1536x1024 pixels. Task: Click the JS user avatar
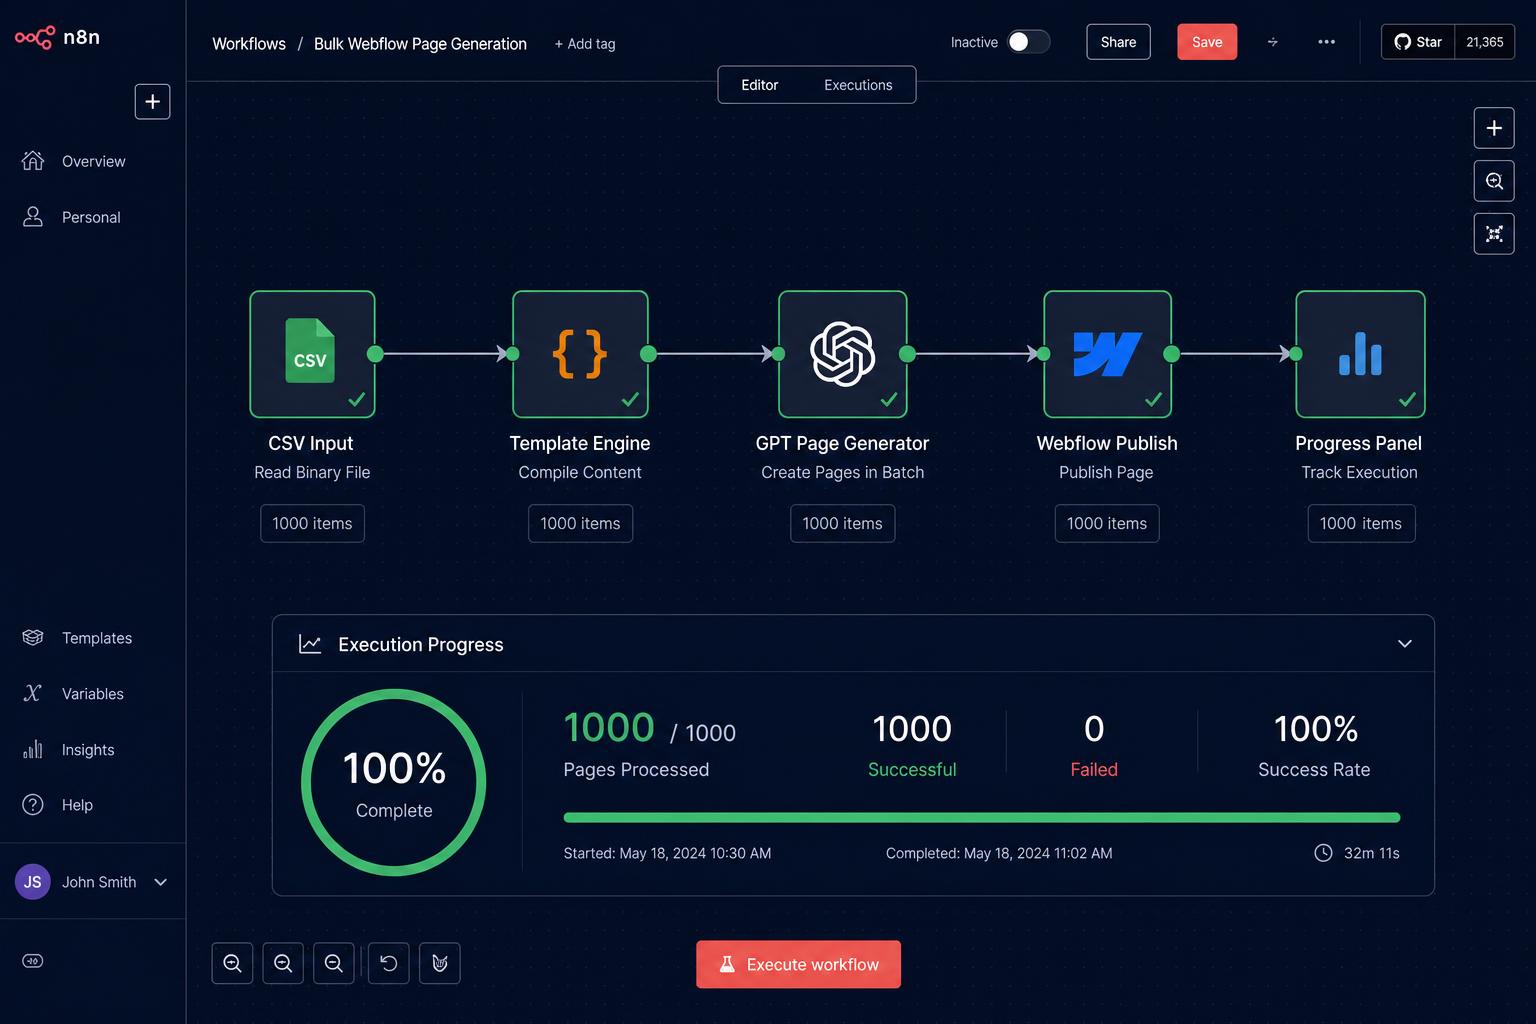pyautogui.click(x=33, y=882)
